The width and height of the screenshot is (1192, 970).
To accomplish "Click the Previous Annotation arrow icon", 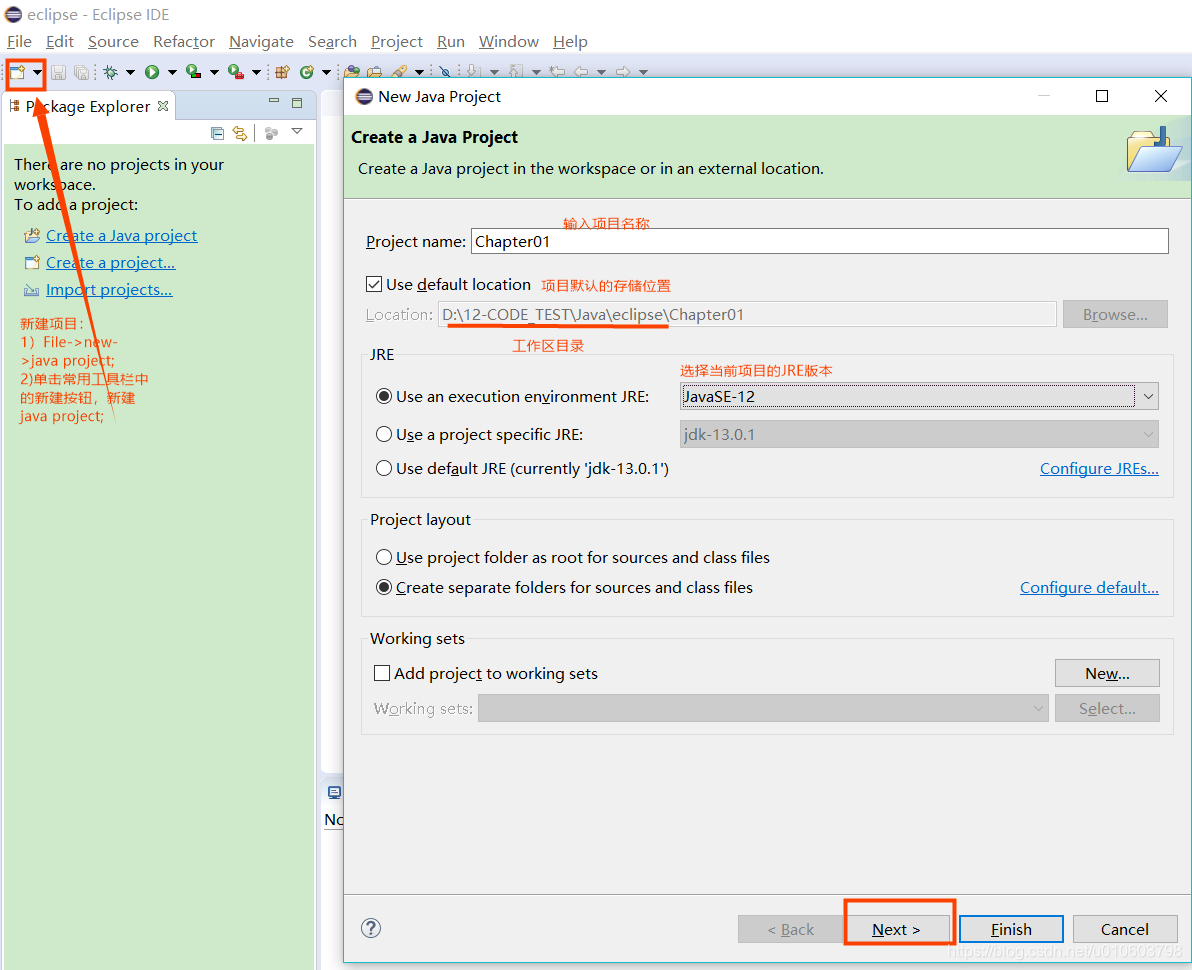I will coord(515,72).
